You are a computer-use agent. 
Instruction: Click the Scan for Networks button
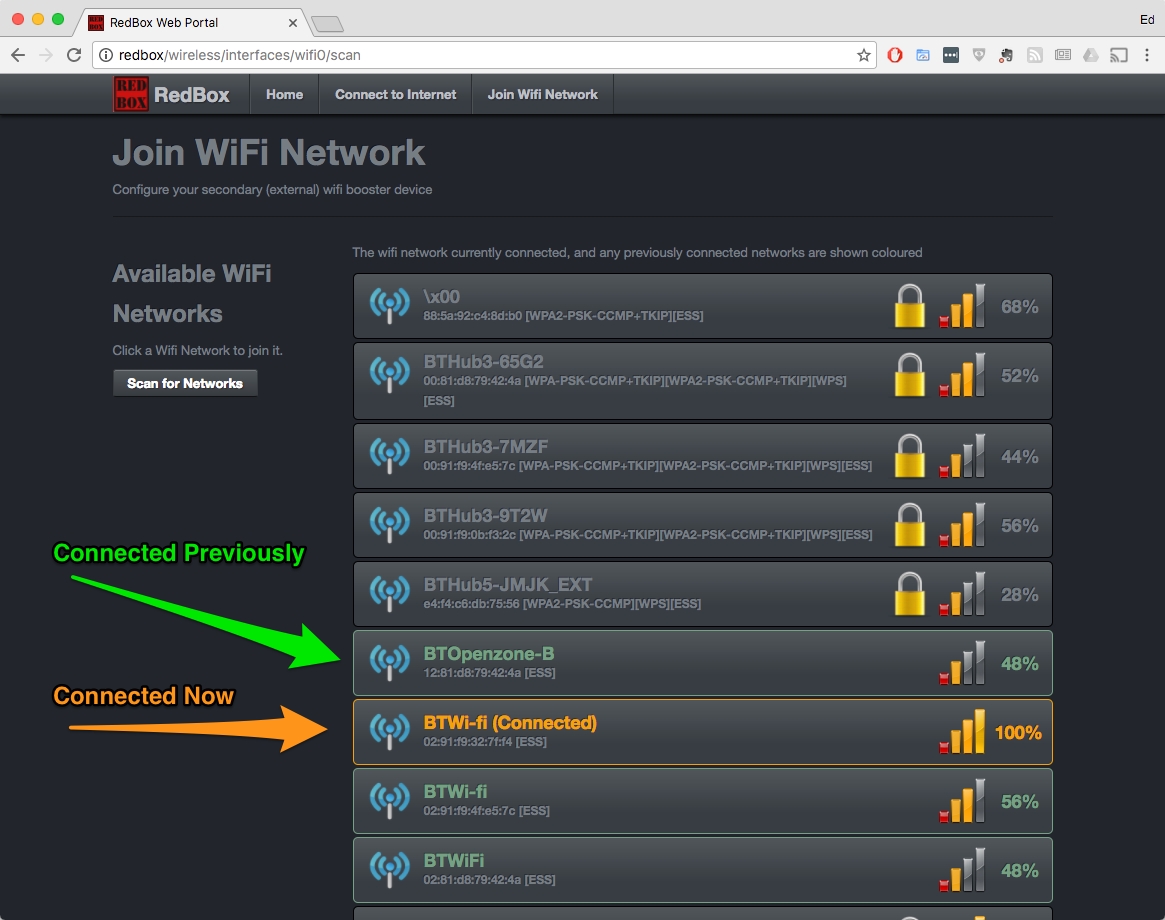(x=185, y=383)
